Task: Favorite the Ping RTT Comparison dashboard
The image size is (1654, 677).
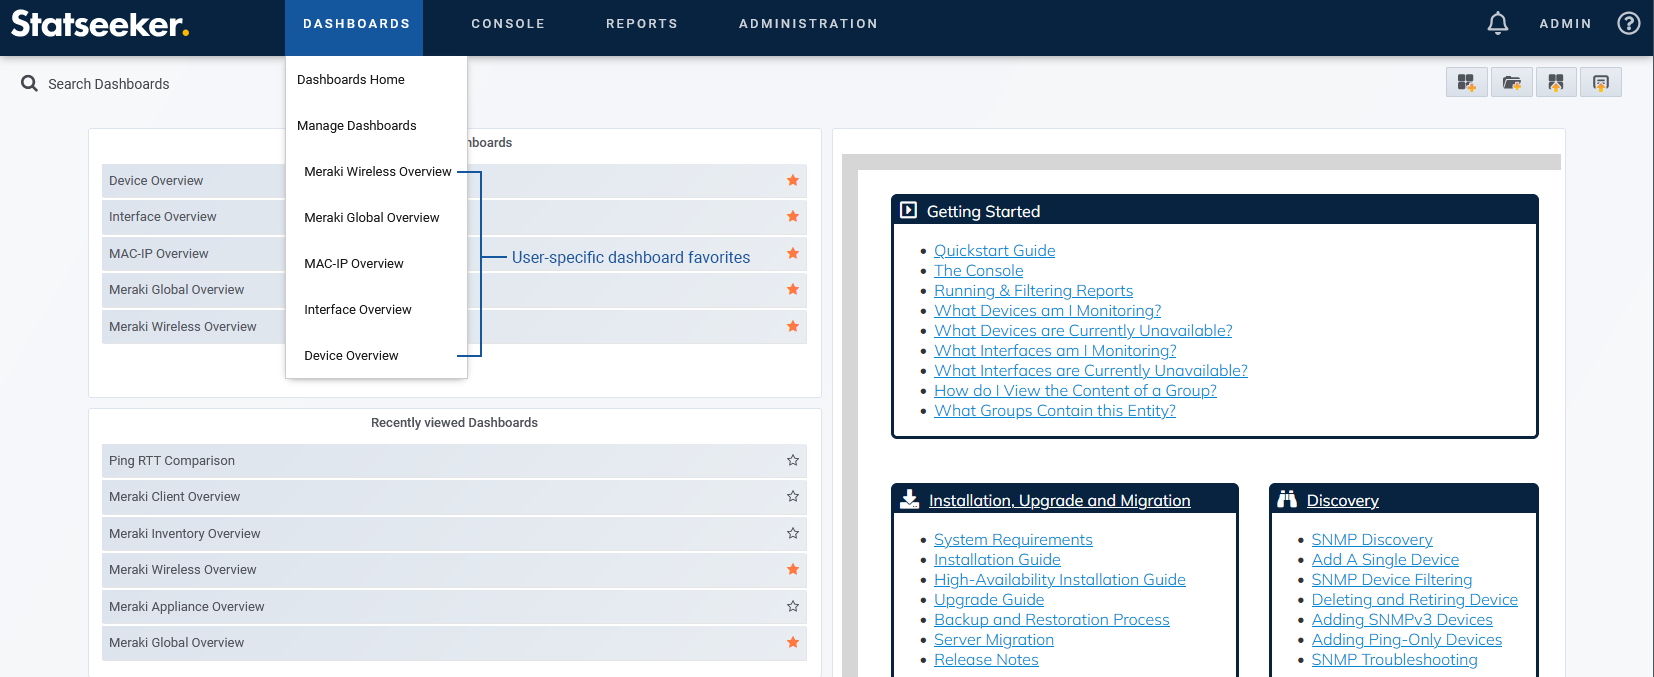Action: click(792, 460)
